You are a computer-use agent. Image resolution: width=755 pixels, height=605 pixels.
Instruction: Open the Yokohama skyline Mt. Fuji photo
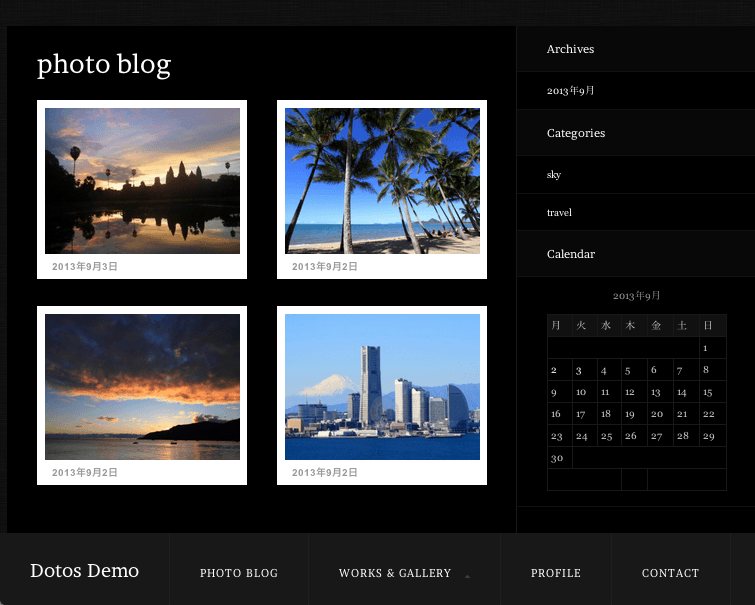click(x=382, y=387)
